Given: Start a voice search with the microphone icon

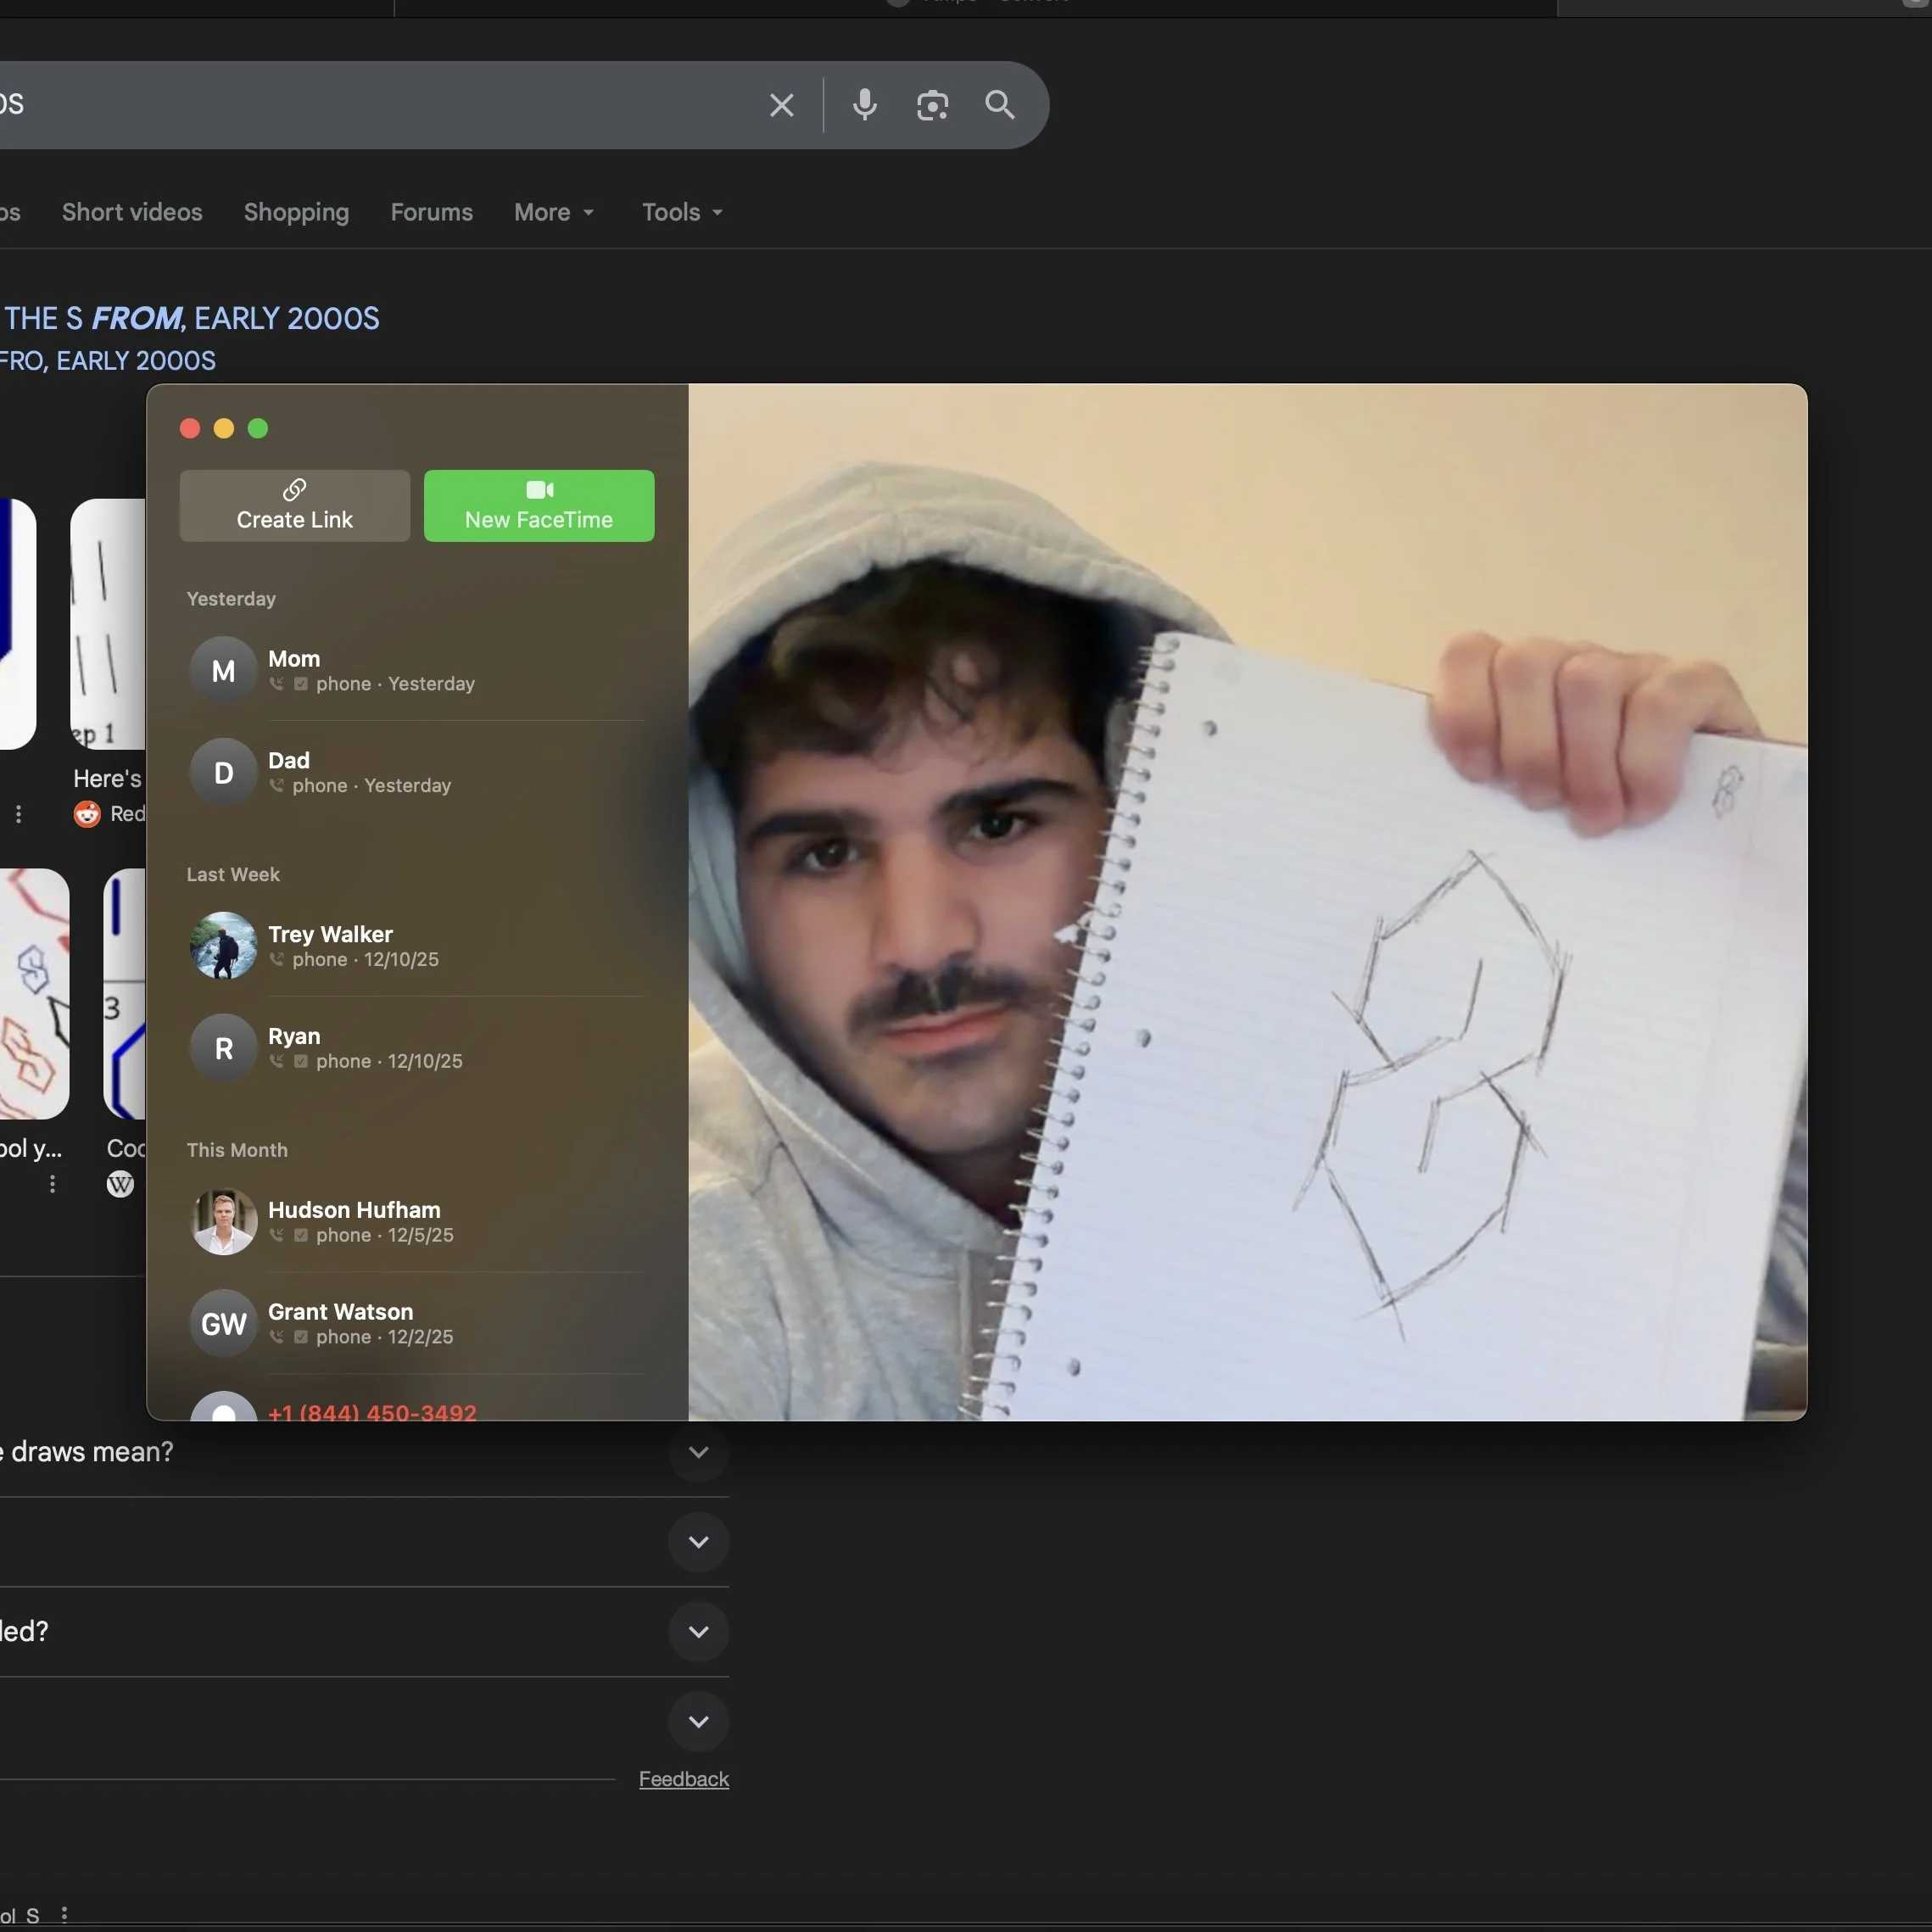Looking at the screenshot, I should coord(863,105).
